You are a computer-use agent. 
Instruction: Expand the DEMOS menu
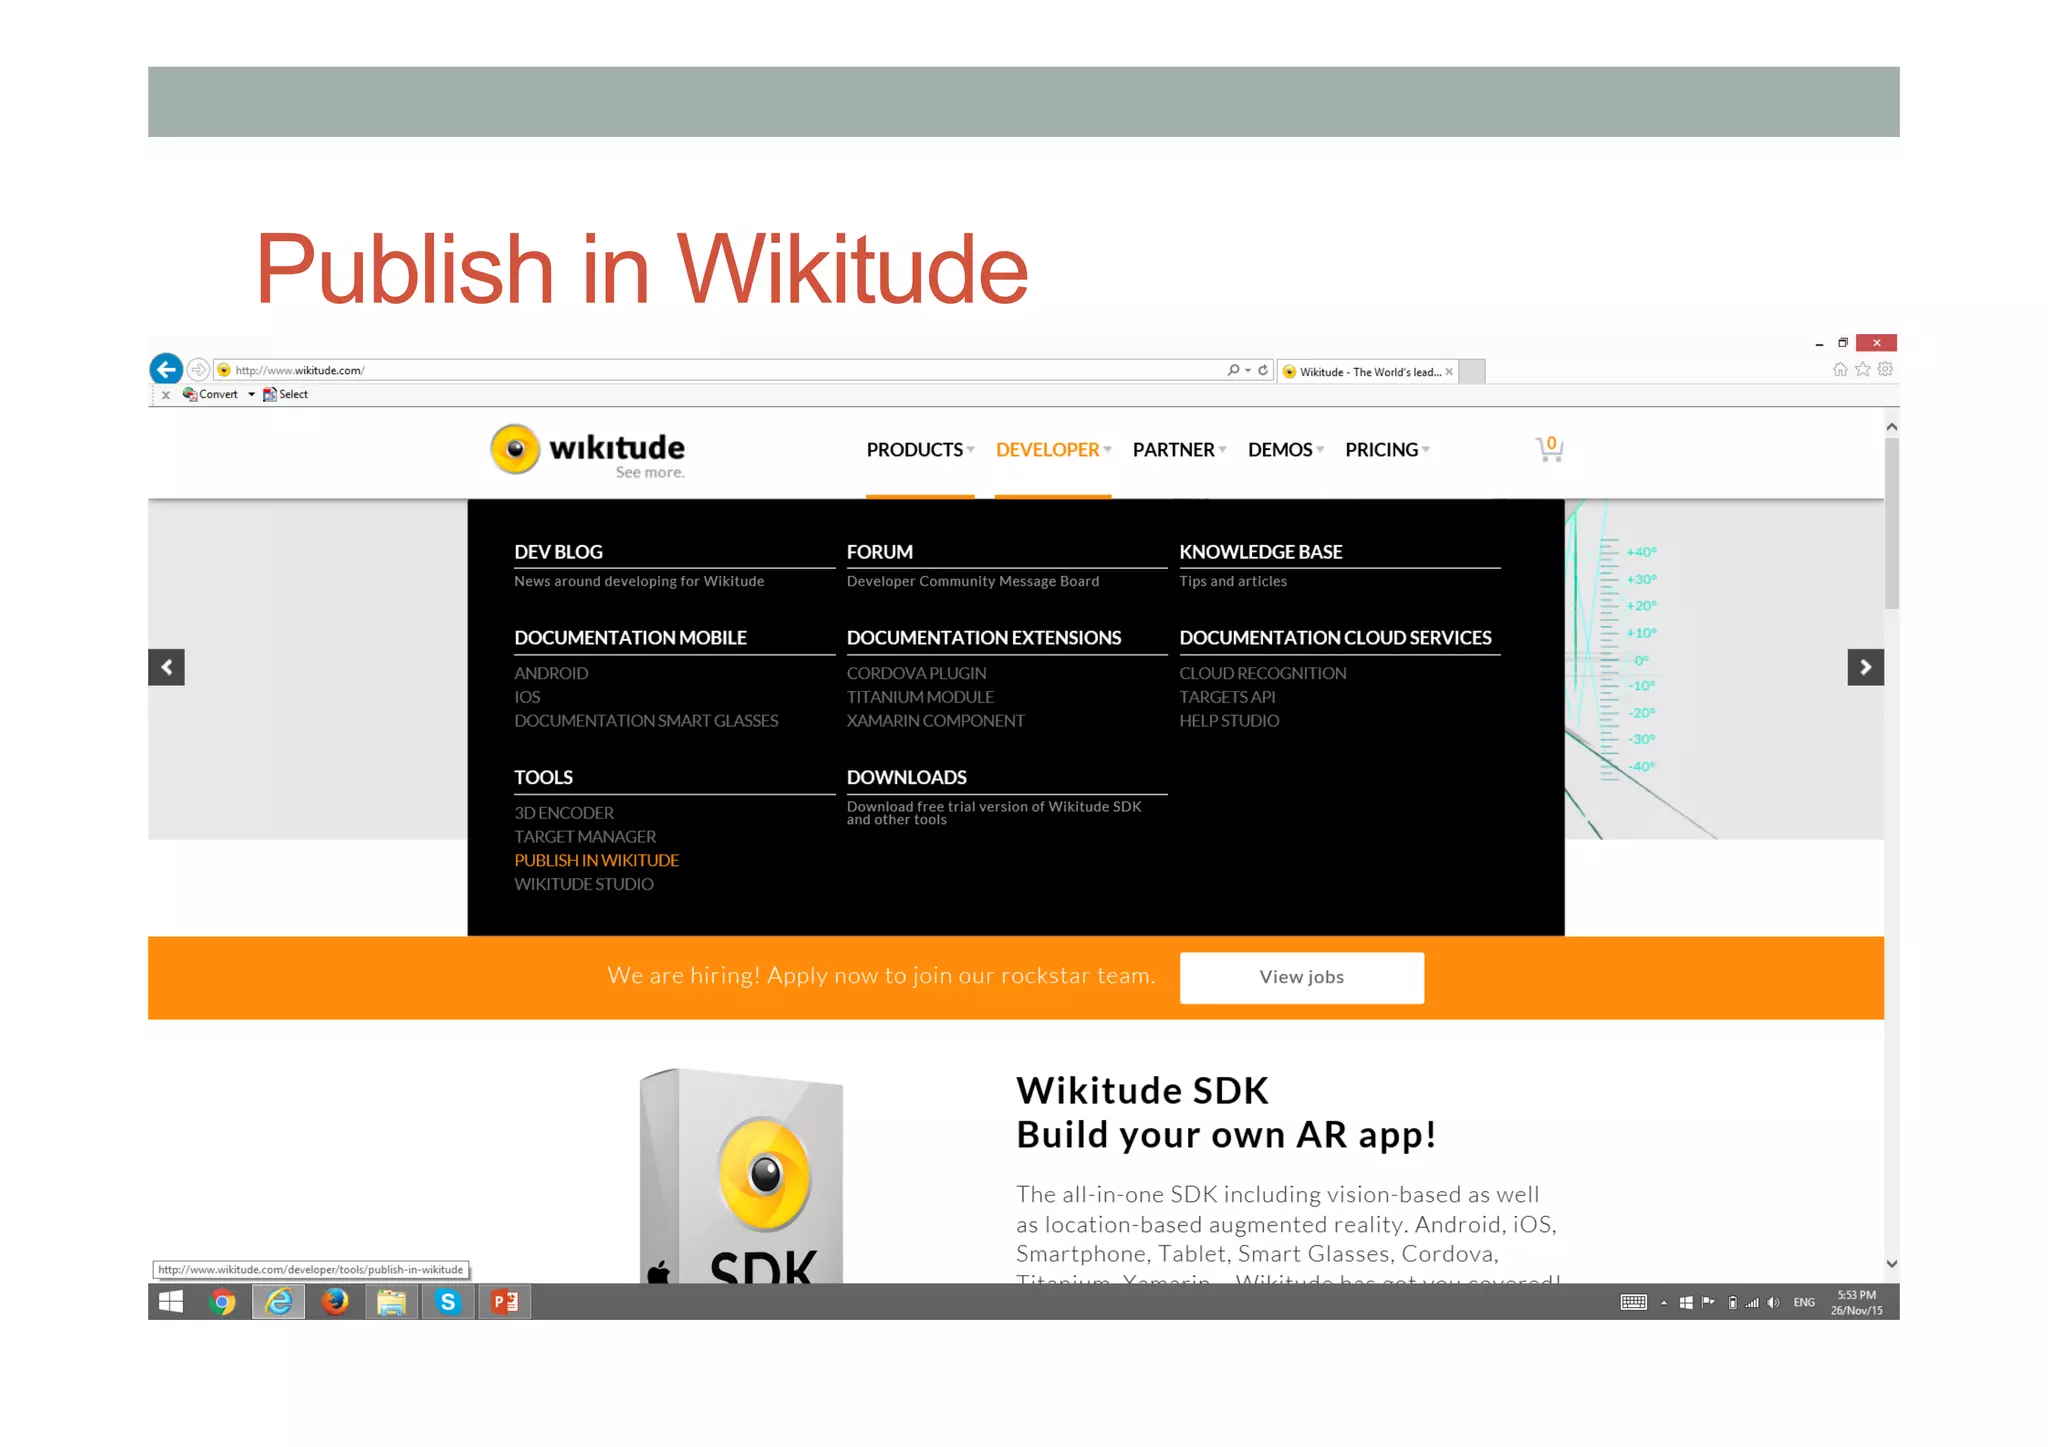(1286, 450)
